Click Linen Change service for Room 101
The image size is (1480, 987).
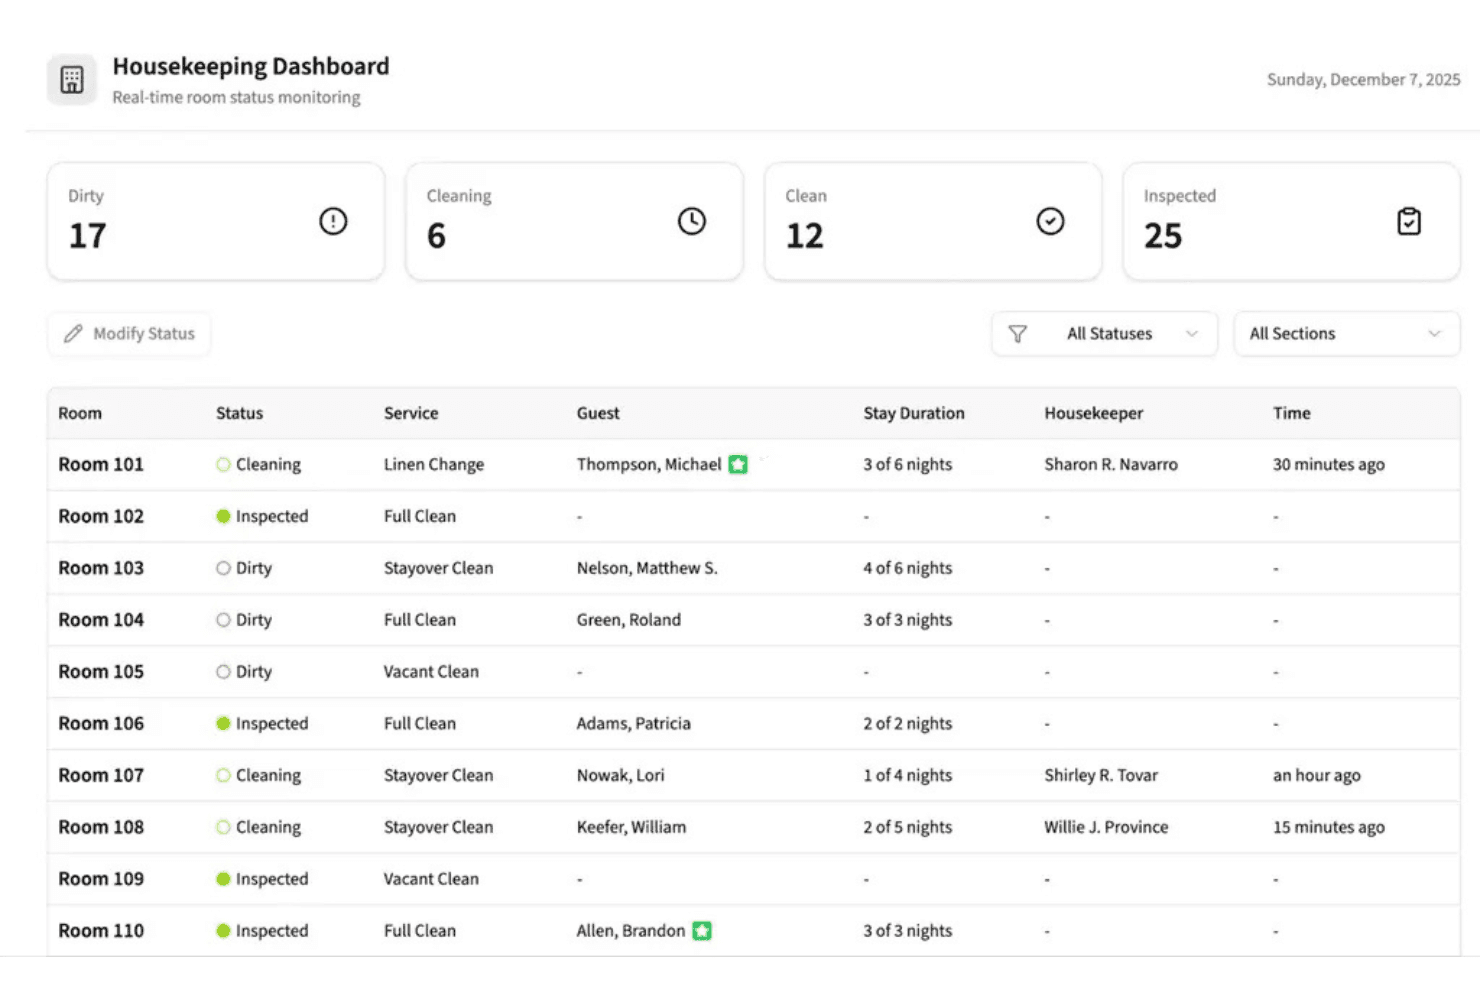tap(434, 464)
